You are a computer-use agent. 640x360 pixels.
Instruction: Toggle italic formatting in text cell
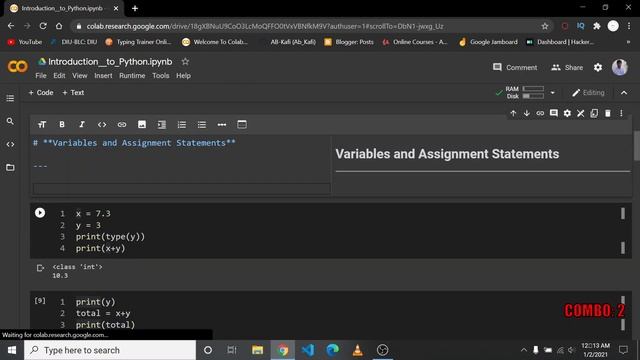click(82, 124)
